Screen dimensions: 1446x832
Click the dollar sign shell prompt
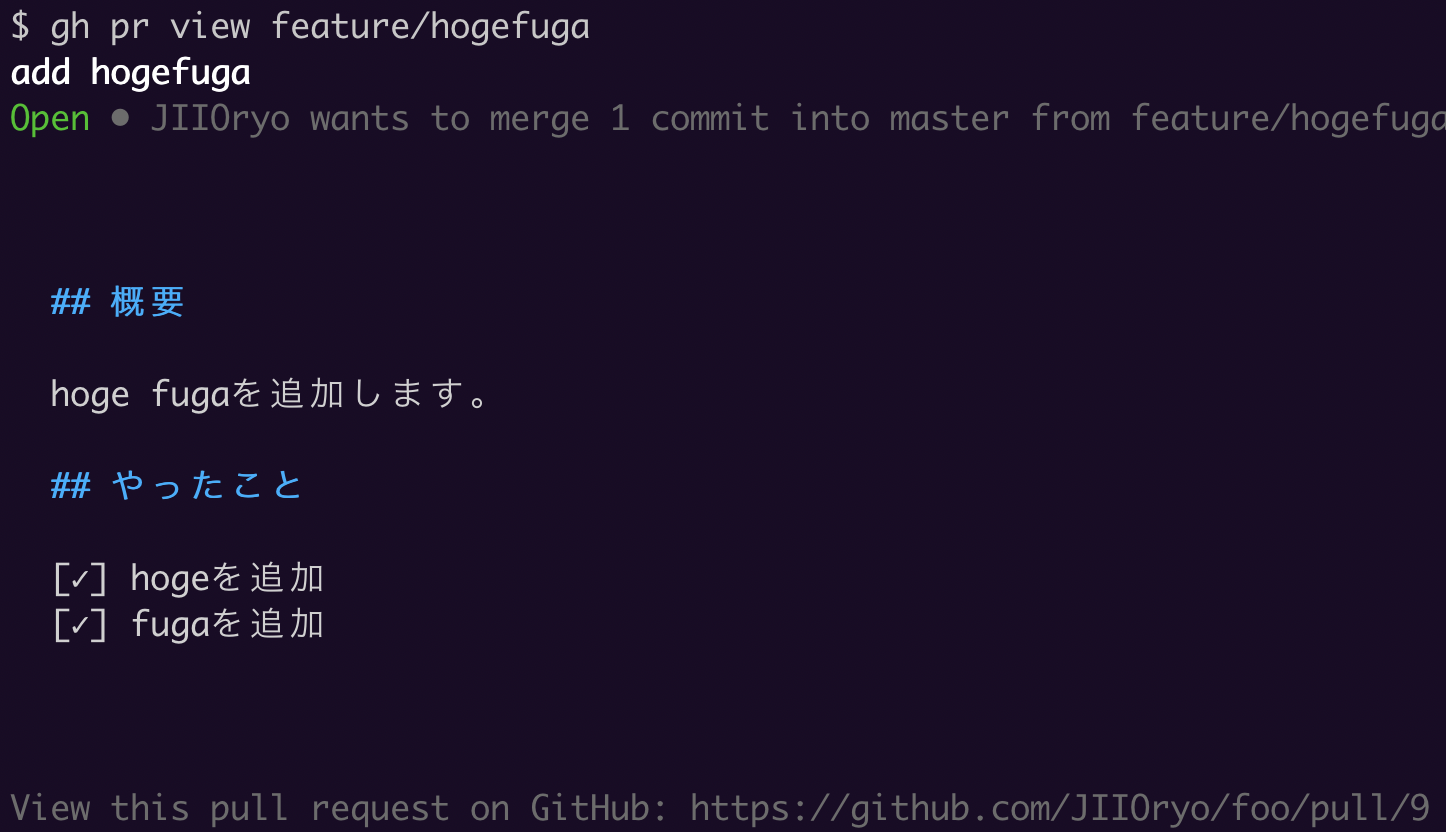(20, 26)
